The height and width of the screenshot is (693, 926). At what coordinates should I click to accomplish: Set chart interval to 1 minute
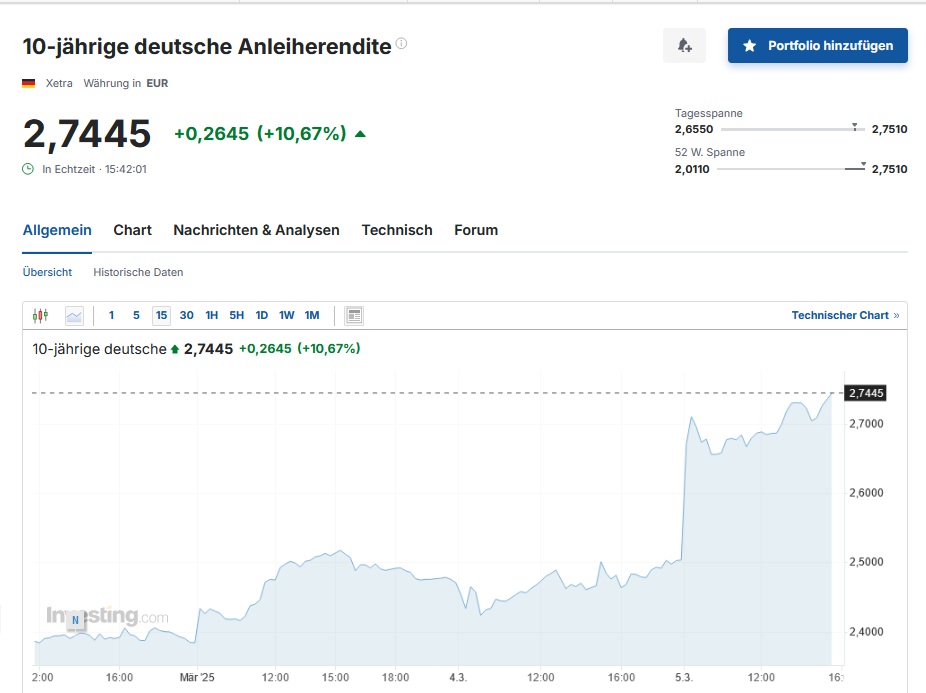(111, 315)
